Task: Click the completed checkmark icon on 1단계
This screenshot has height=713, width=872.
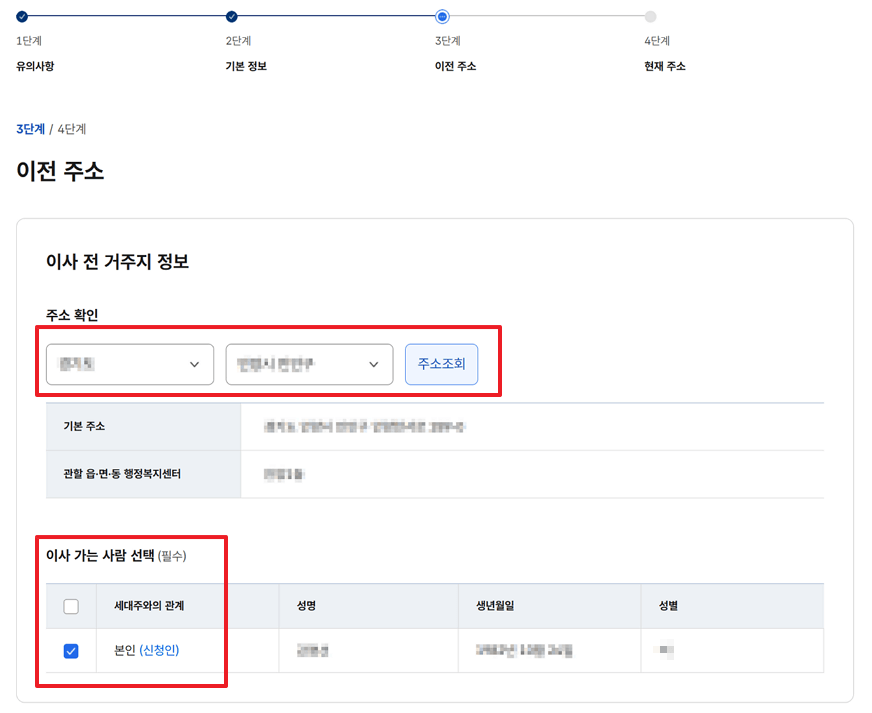Action: (22, 17)
